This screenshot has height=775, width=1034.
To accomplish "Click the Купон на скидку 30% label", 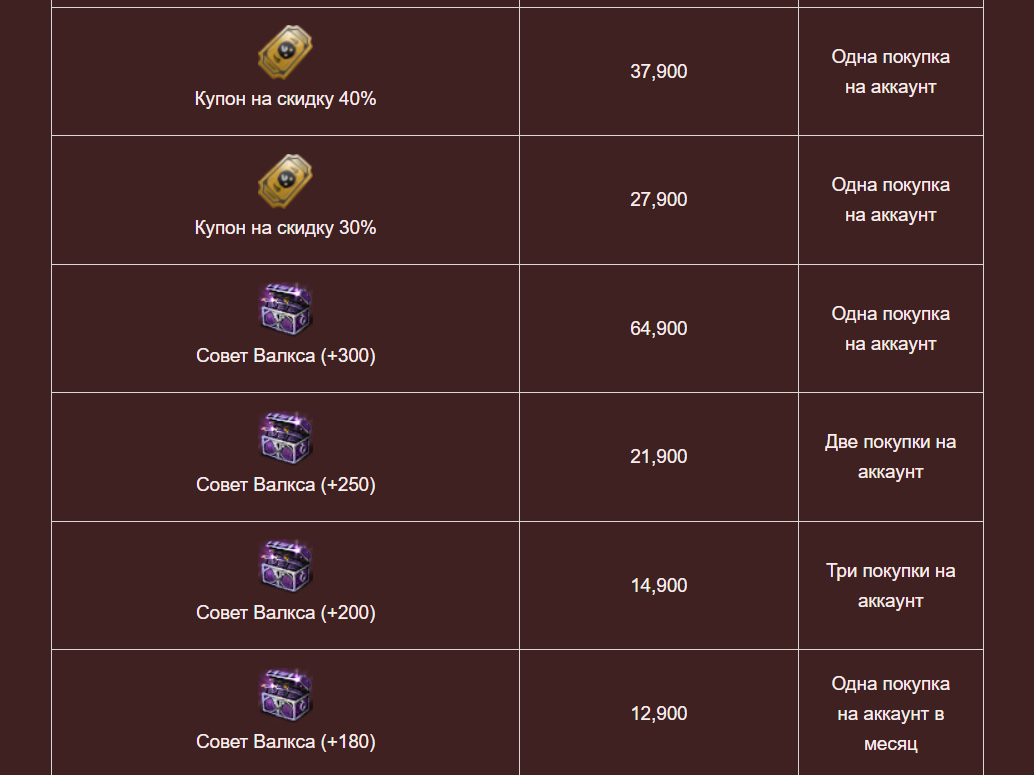I will [286, 228].
